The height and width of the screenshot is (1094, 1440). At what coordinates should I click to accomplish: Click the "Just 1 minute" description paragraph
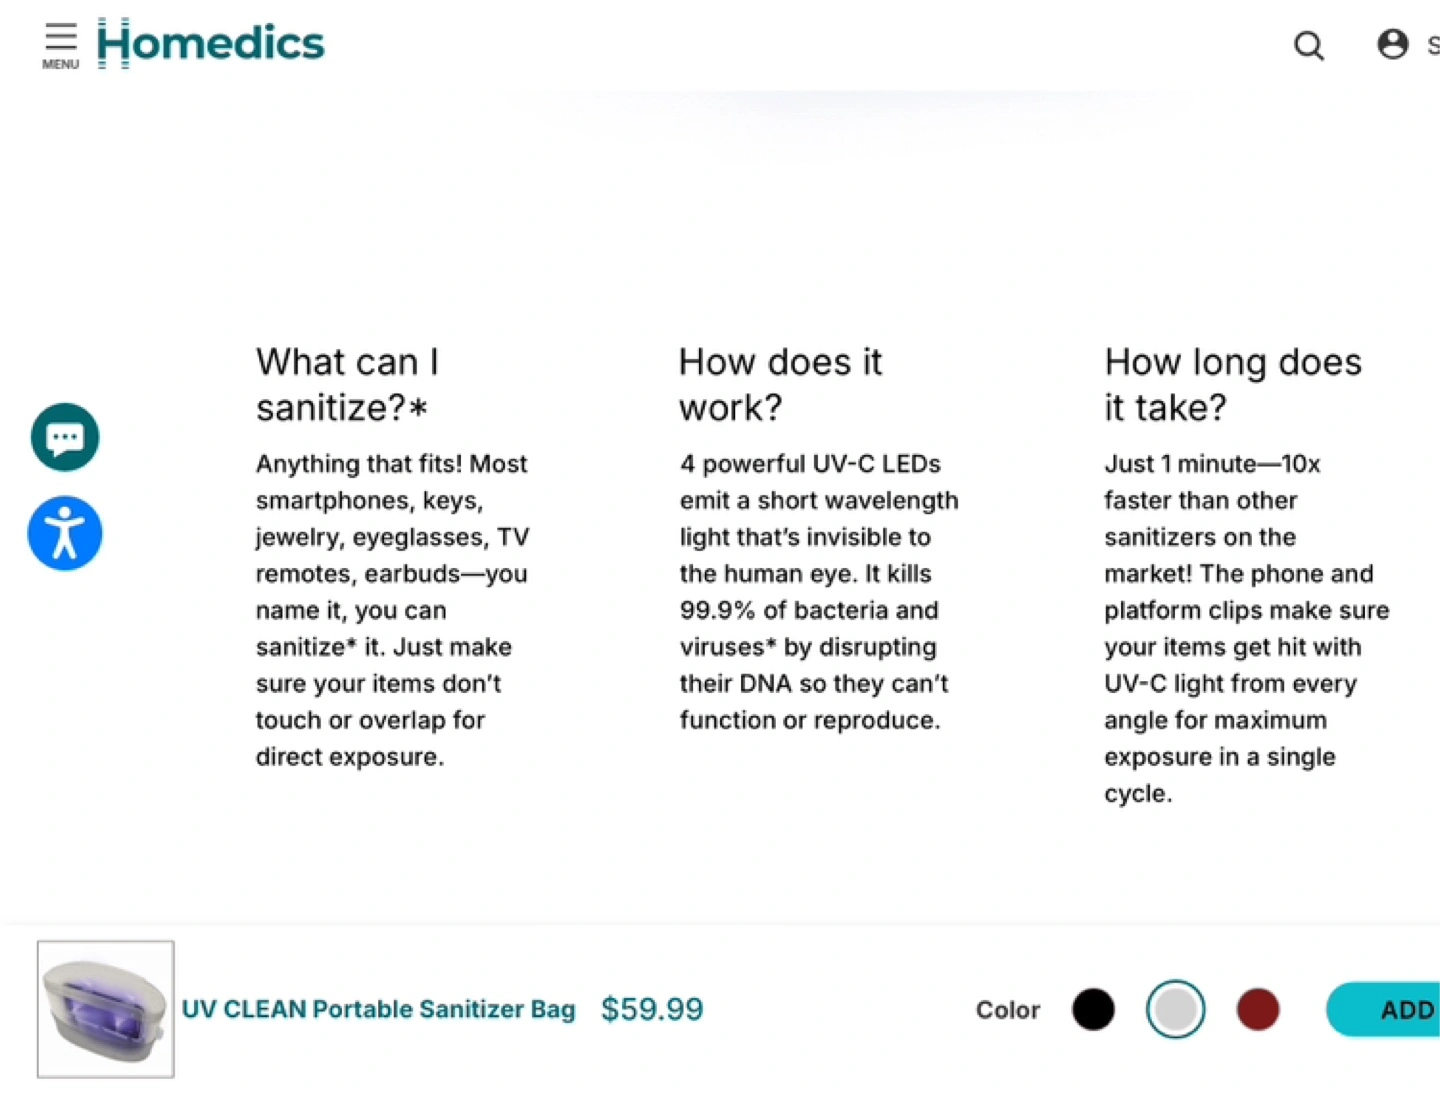tap(1245, 628)
